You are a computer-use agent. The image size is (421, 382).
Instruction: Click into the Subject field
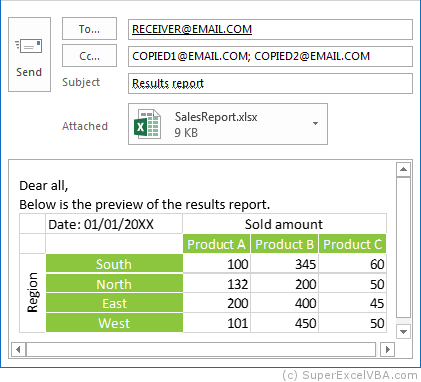[270, 83]
